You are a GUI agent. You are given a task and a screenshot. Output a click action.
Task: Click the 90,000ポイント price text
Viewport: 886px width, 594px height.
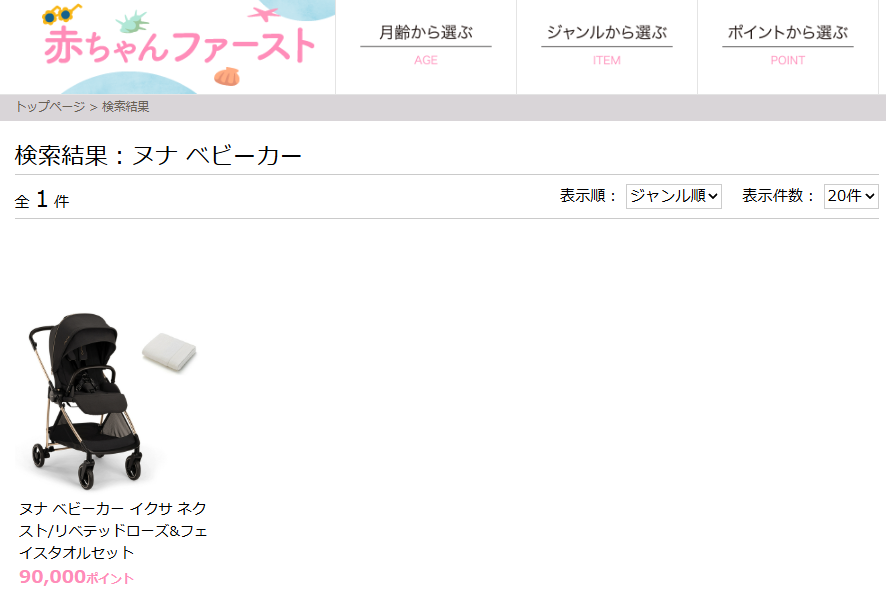click(76, 577)
